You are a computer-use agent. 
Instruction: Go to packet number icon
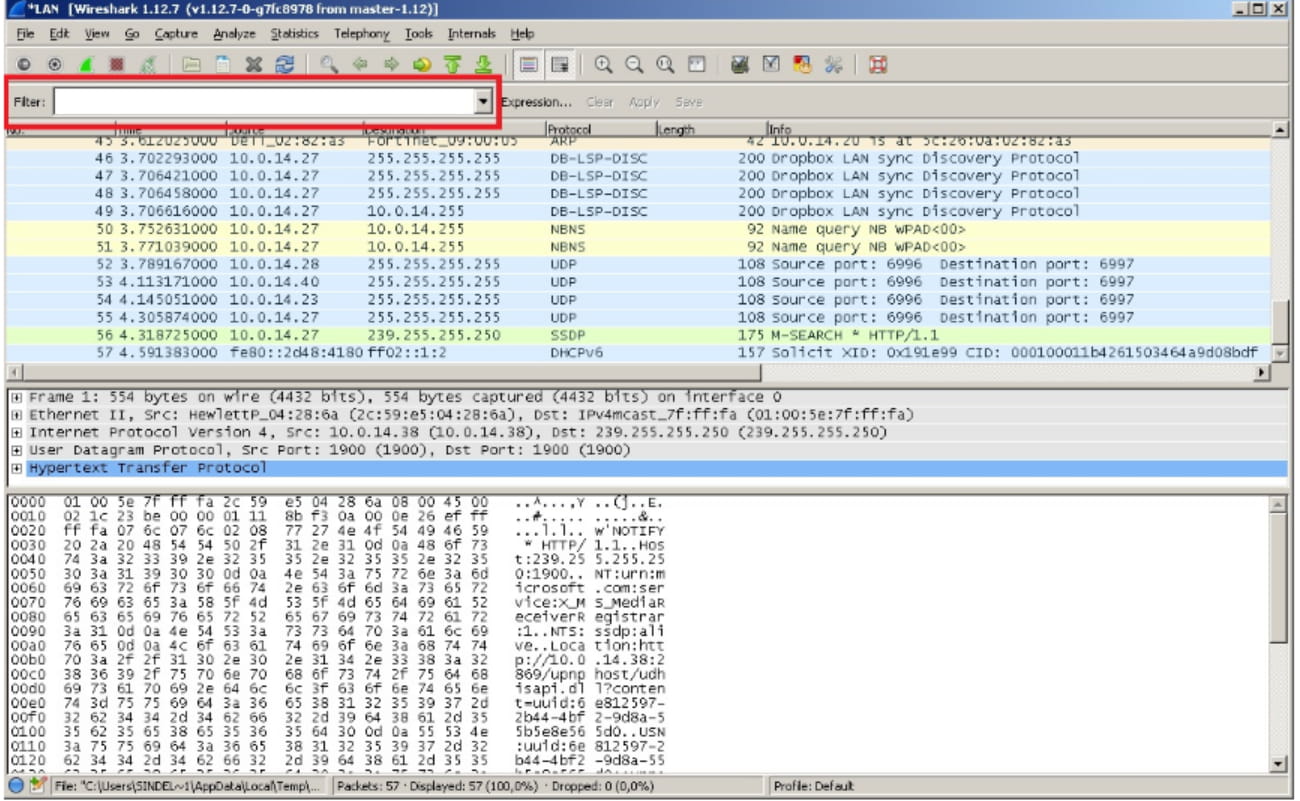421,65
